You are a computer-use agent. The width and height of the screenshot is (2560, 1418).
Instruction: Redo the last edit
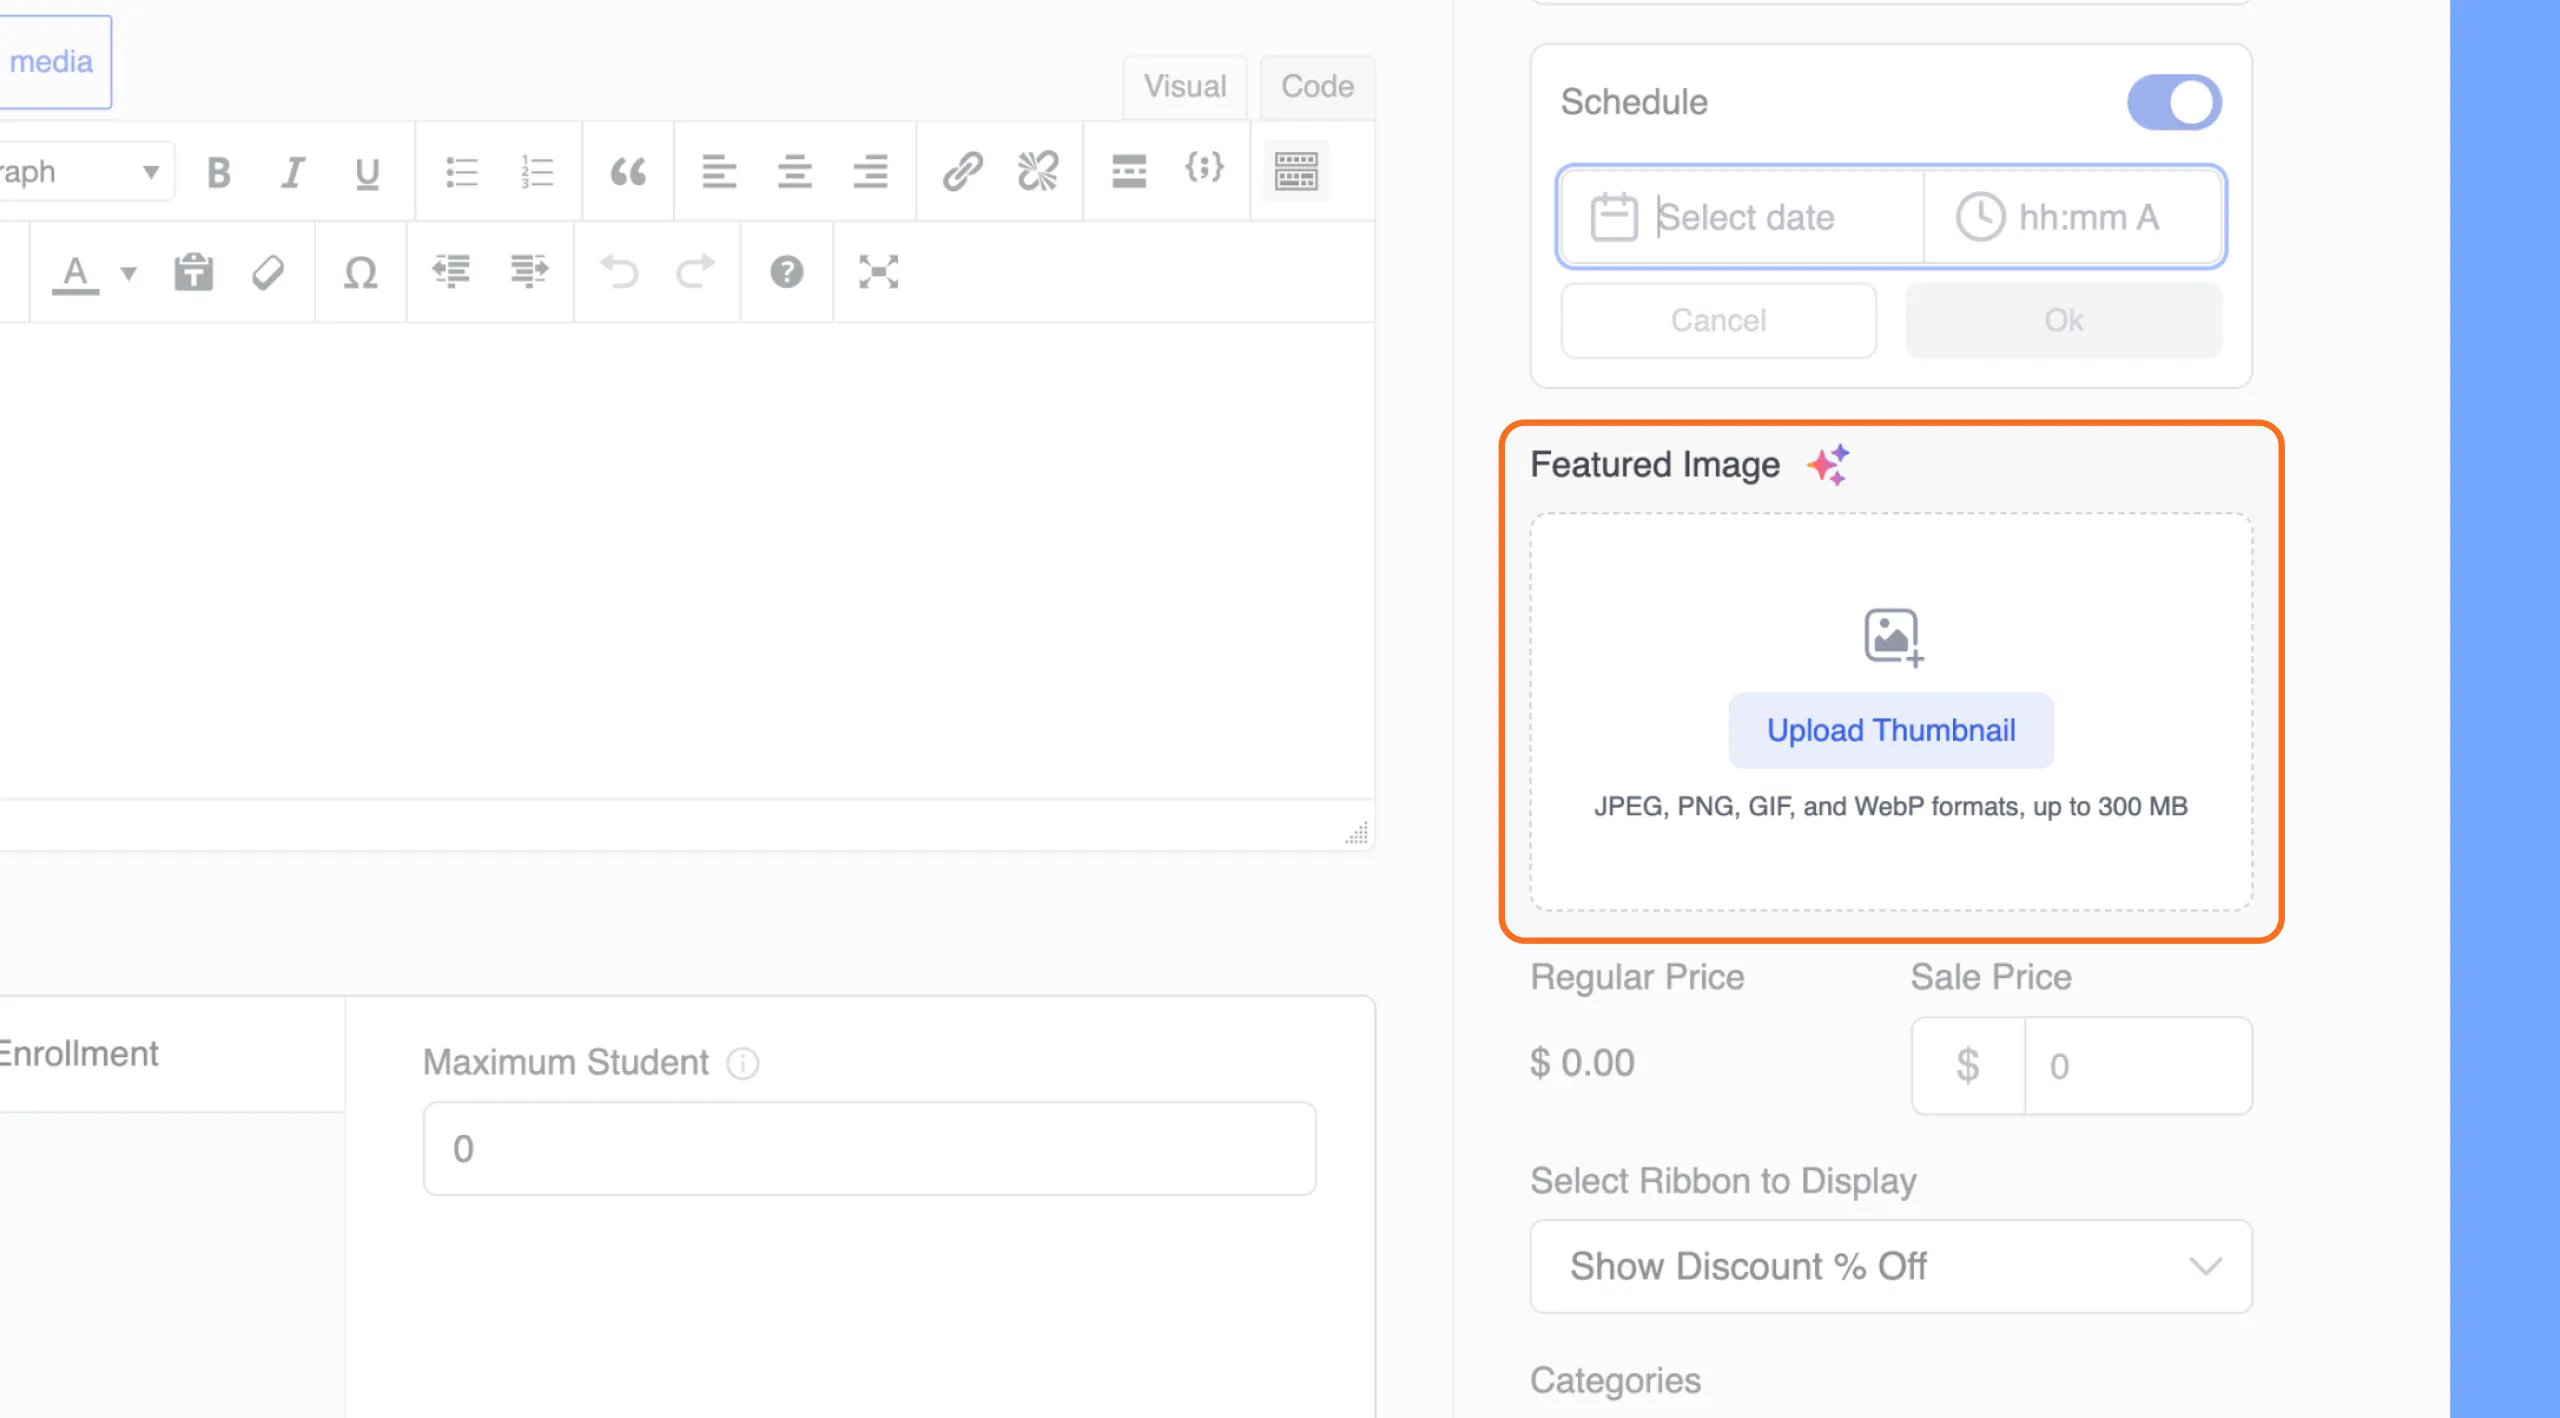pyautogui.click(x=695, y=272)
